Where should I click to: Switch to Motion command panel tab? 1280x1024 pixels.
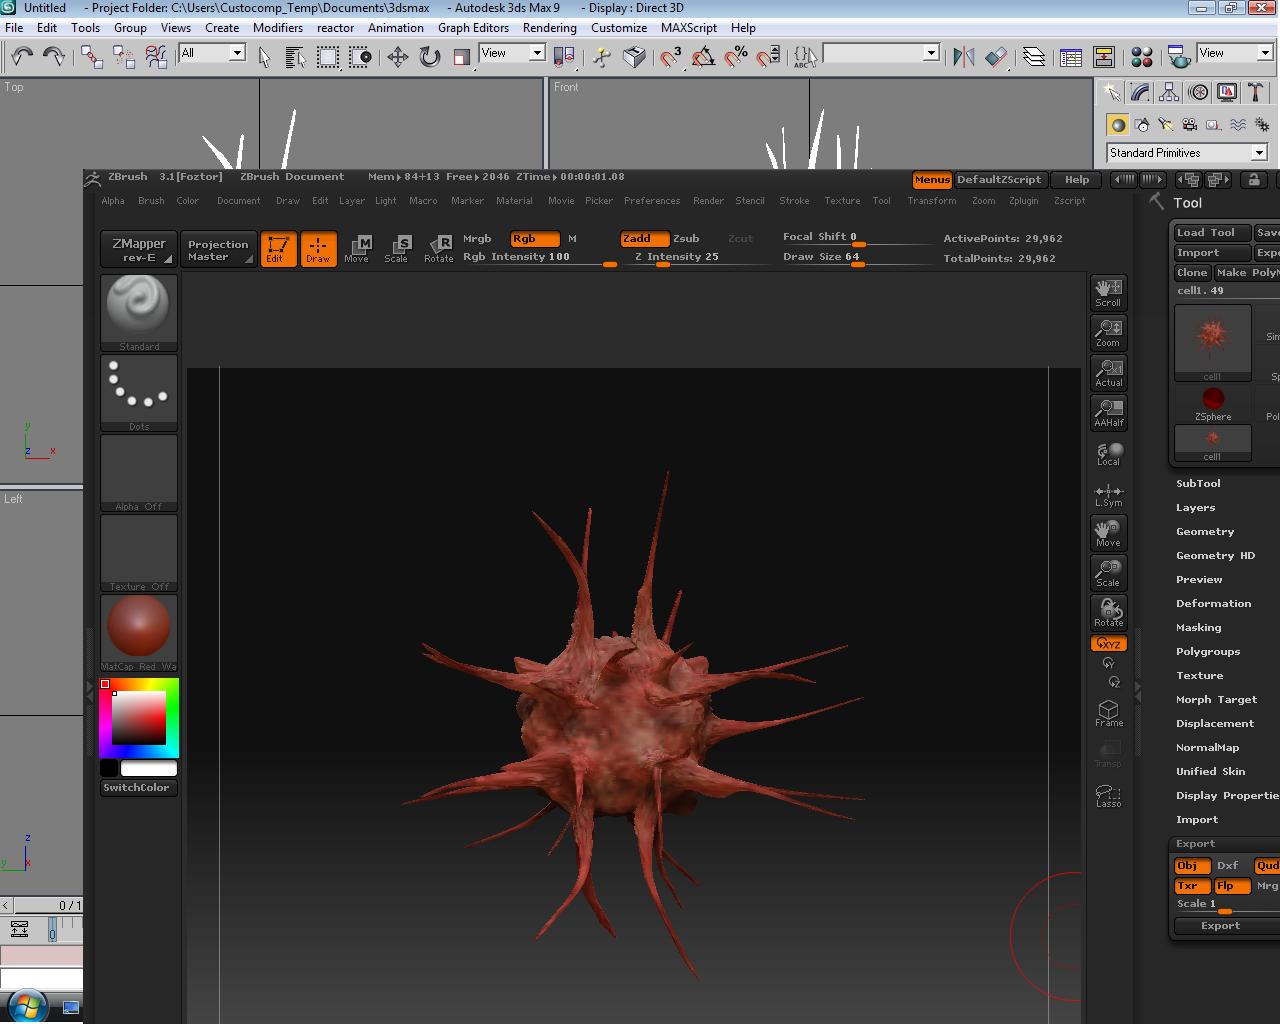coord(1198,93)
